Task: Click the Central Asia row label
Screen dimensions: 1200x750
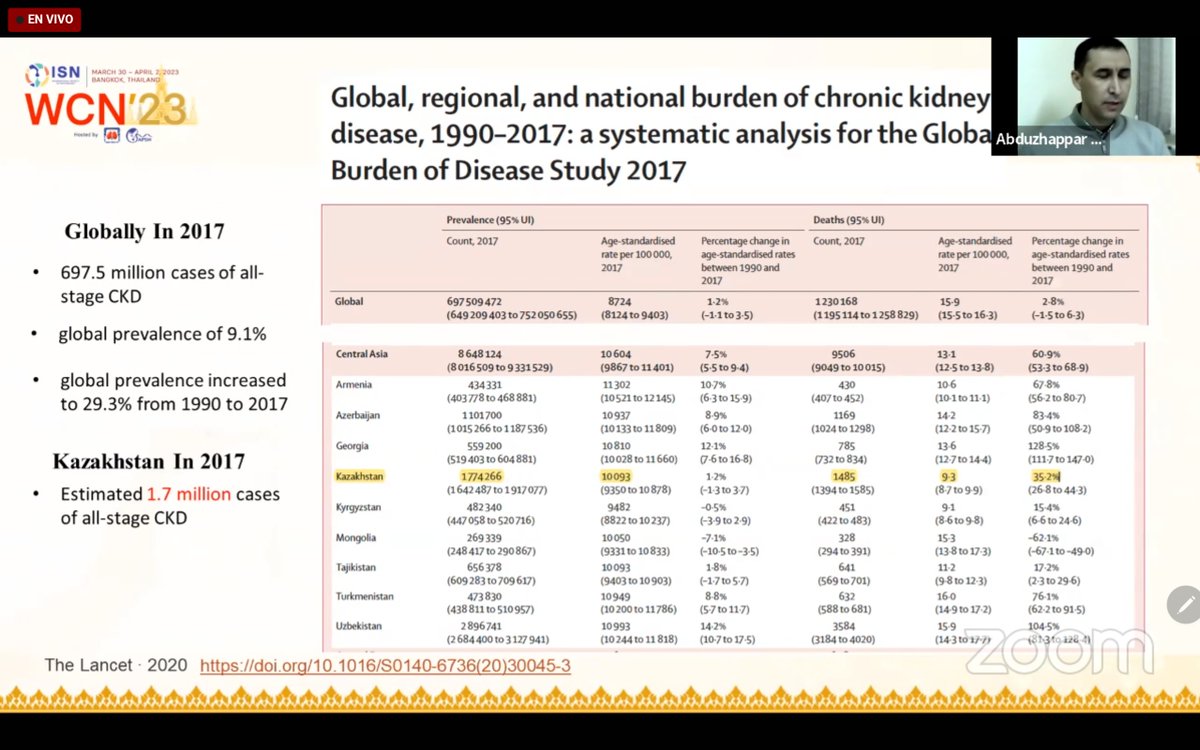Action: click(x=360, y=353)
